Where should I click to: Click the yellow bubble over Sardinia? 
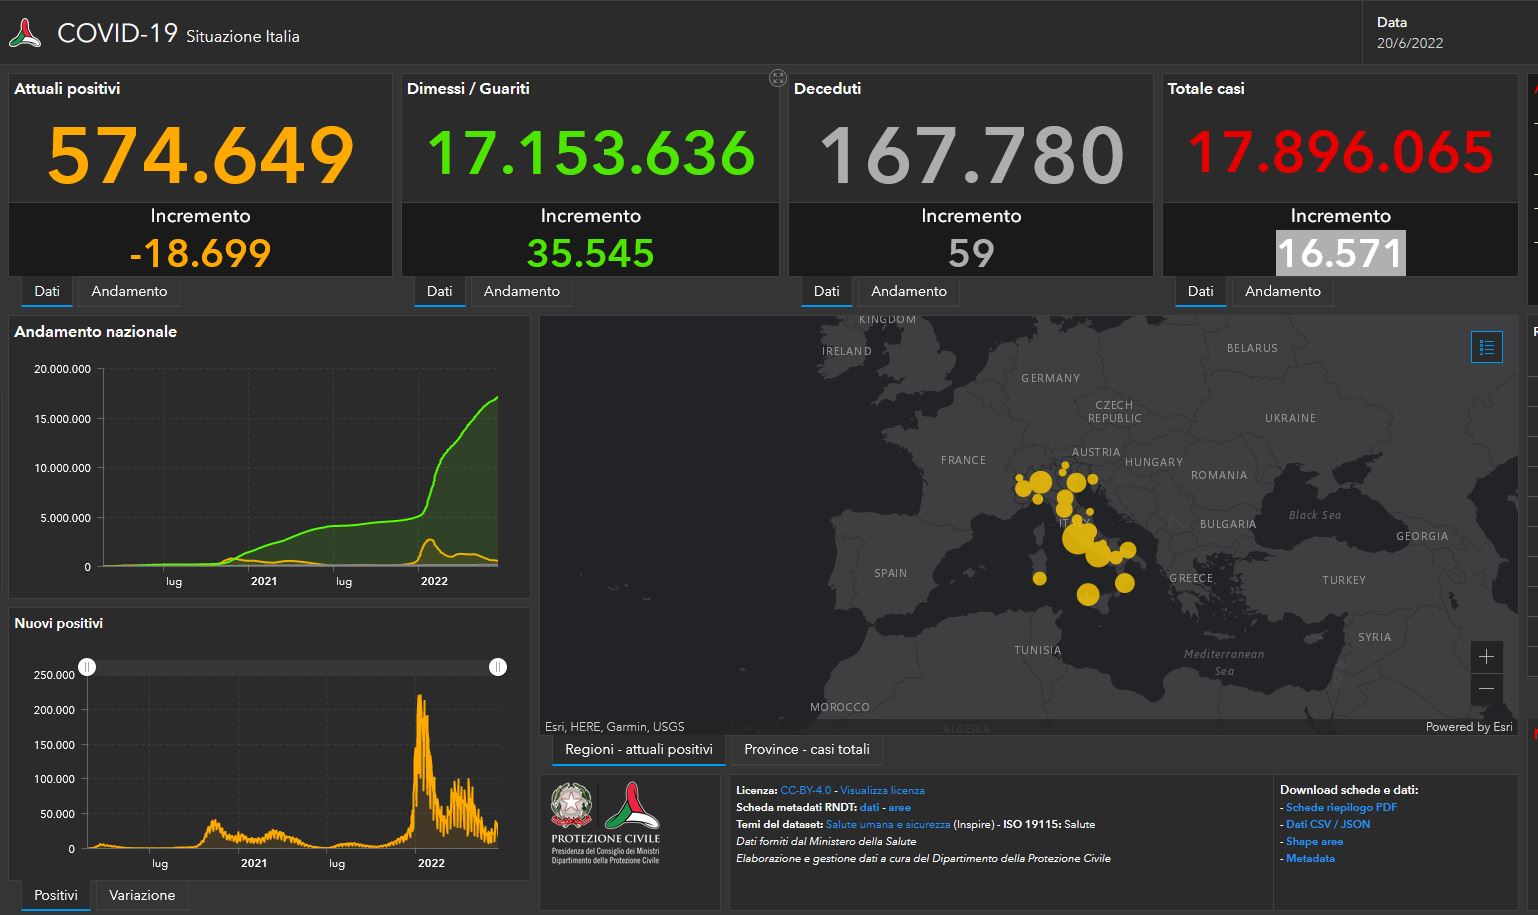(x=1039, y=578)
